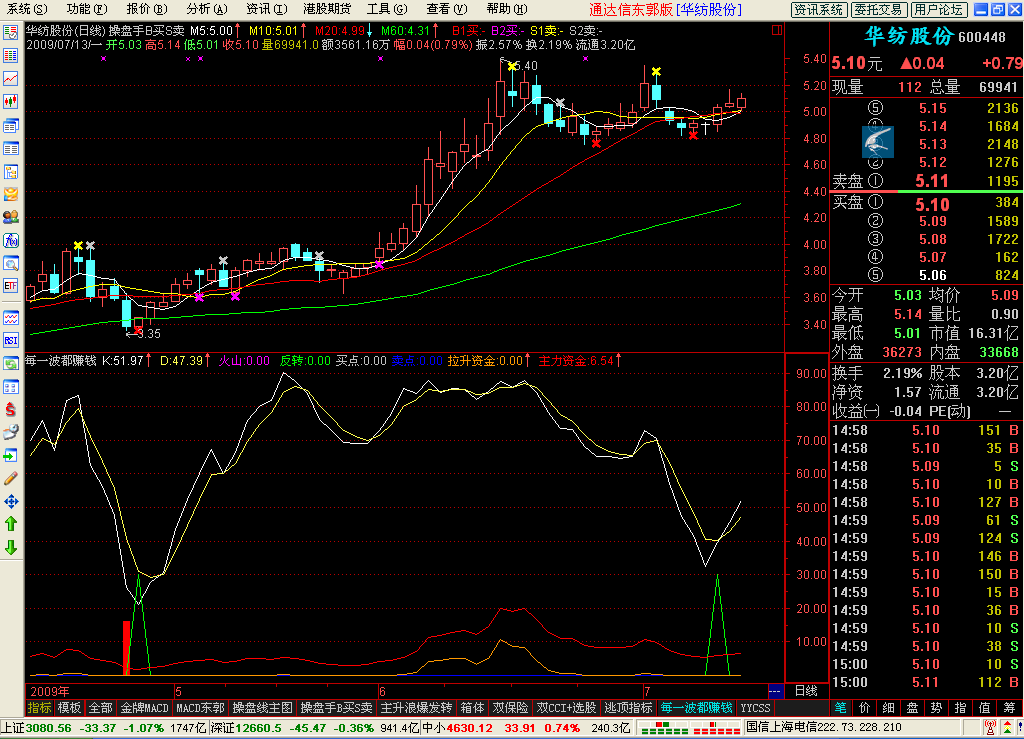
Task: Open the f(x) formula icon in sidebar
Action: point(10,240)
